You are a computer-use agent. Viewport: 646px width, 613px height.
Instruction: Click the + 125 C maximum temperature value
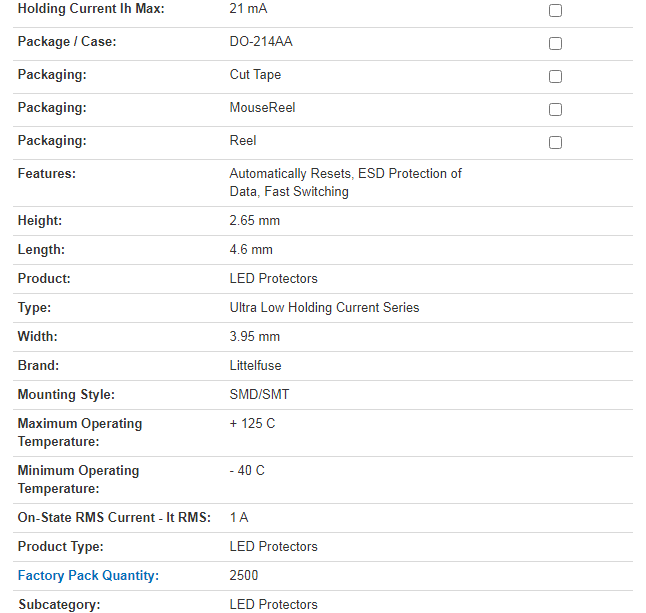pyautogui.click(x=252, y=423)
